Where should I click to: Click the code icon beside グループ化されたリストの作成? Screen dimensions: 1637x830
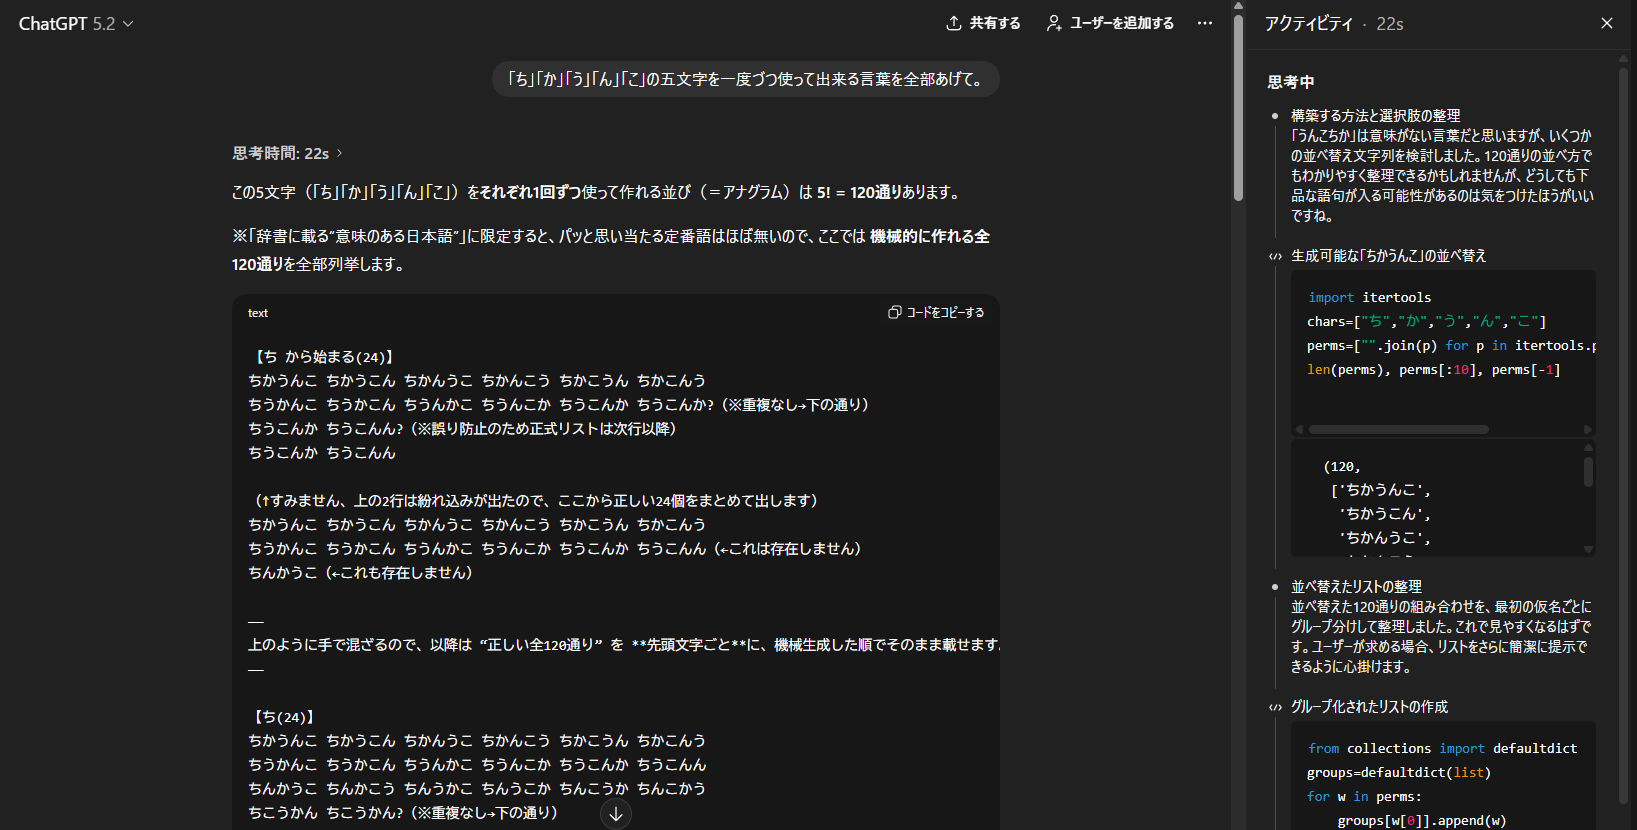point(1275,707)
